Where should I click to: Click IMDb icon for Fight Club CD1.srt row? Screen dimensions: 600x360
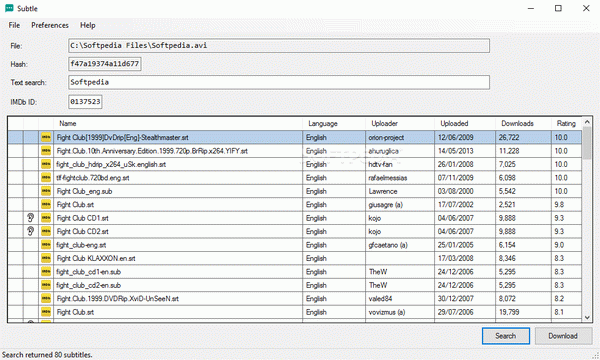(x=46, y=218)
